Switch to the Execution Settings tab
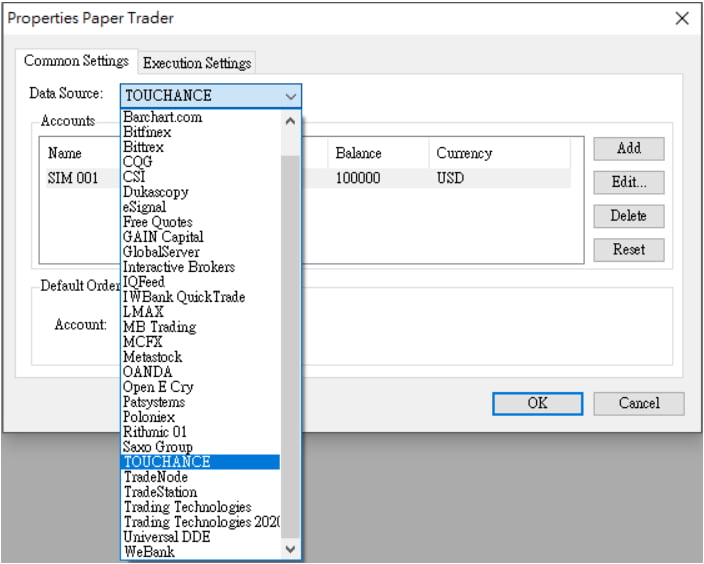 (197, 63)
